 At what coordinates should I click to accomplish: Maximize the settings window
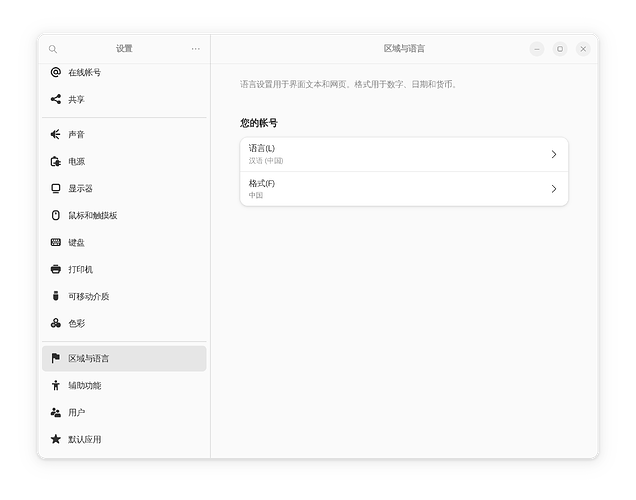click(x=560, y=49)
